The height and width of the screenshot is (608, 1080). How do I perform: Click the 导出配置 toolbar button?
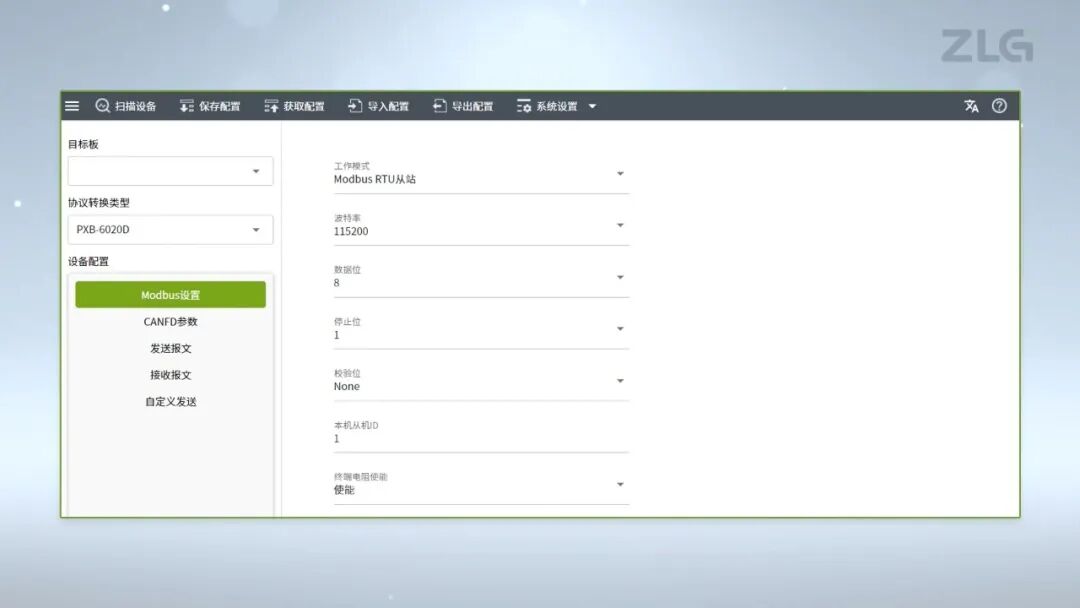(x=463, y=106)
